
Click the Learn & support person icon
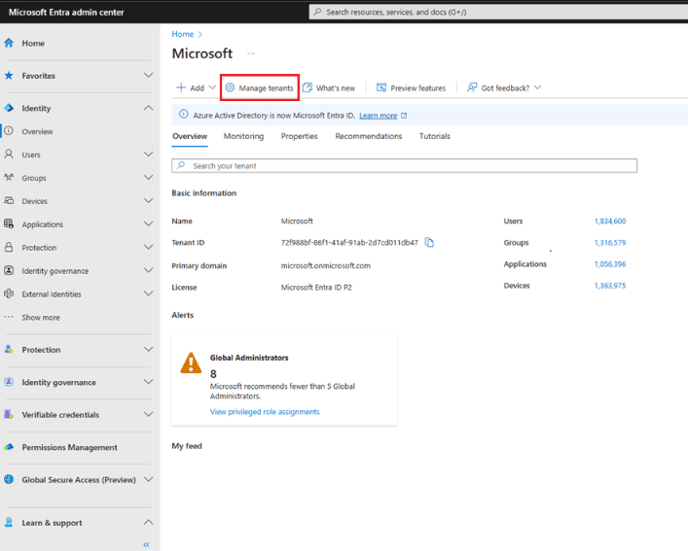[9, 522]
